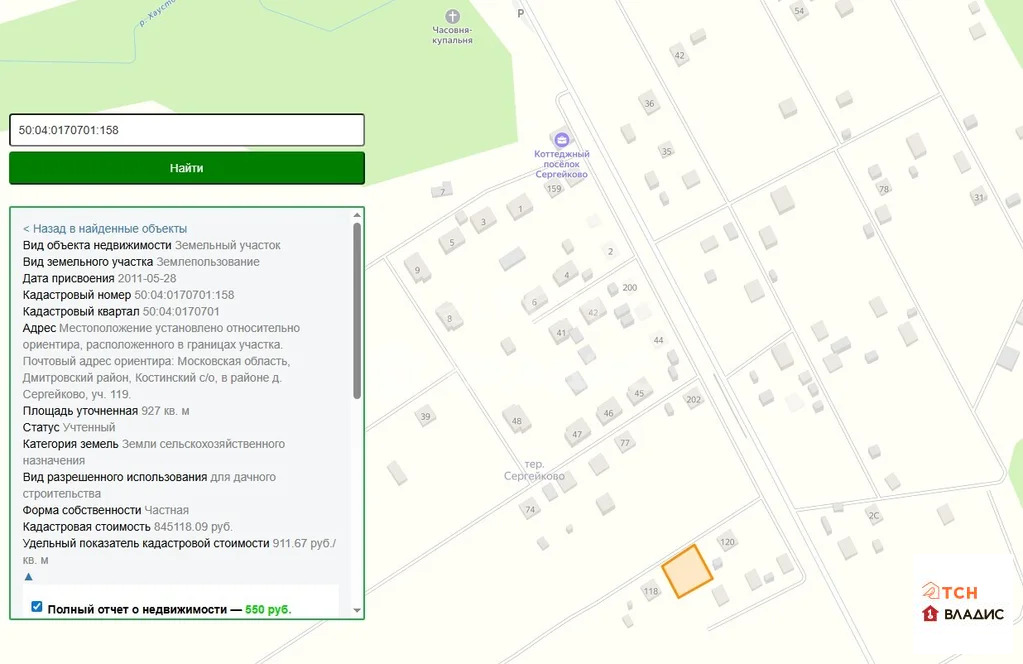The height and width of the screenshot is (664, 1023).
Task: Click the Коттеджный посёлок Сергейково map marker
Action: 561,139
